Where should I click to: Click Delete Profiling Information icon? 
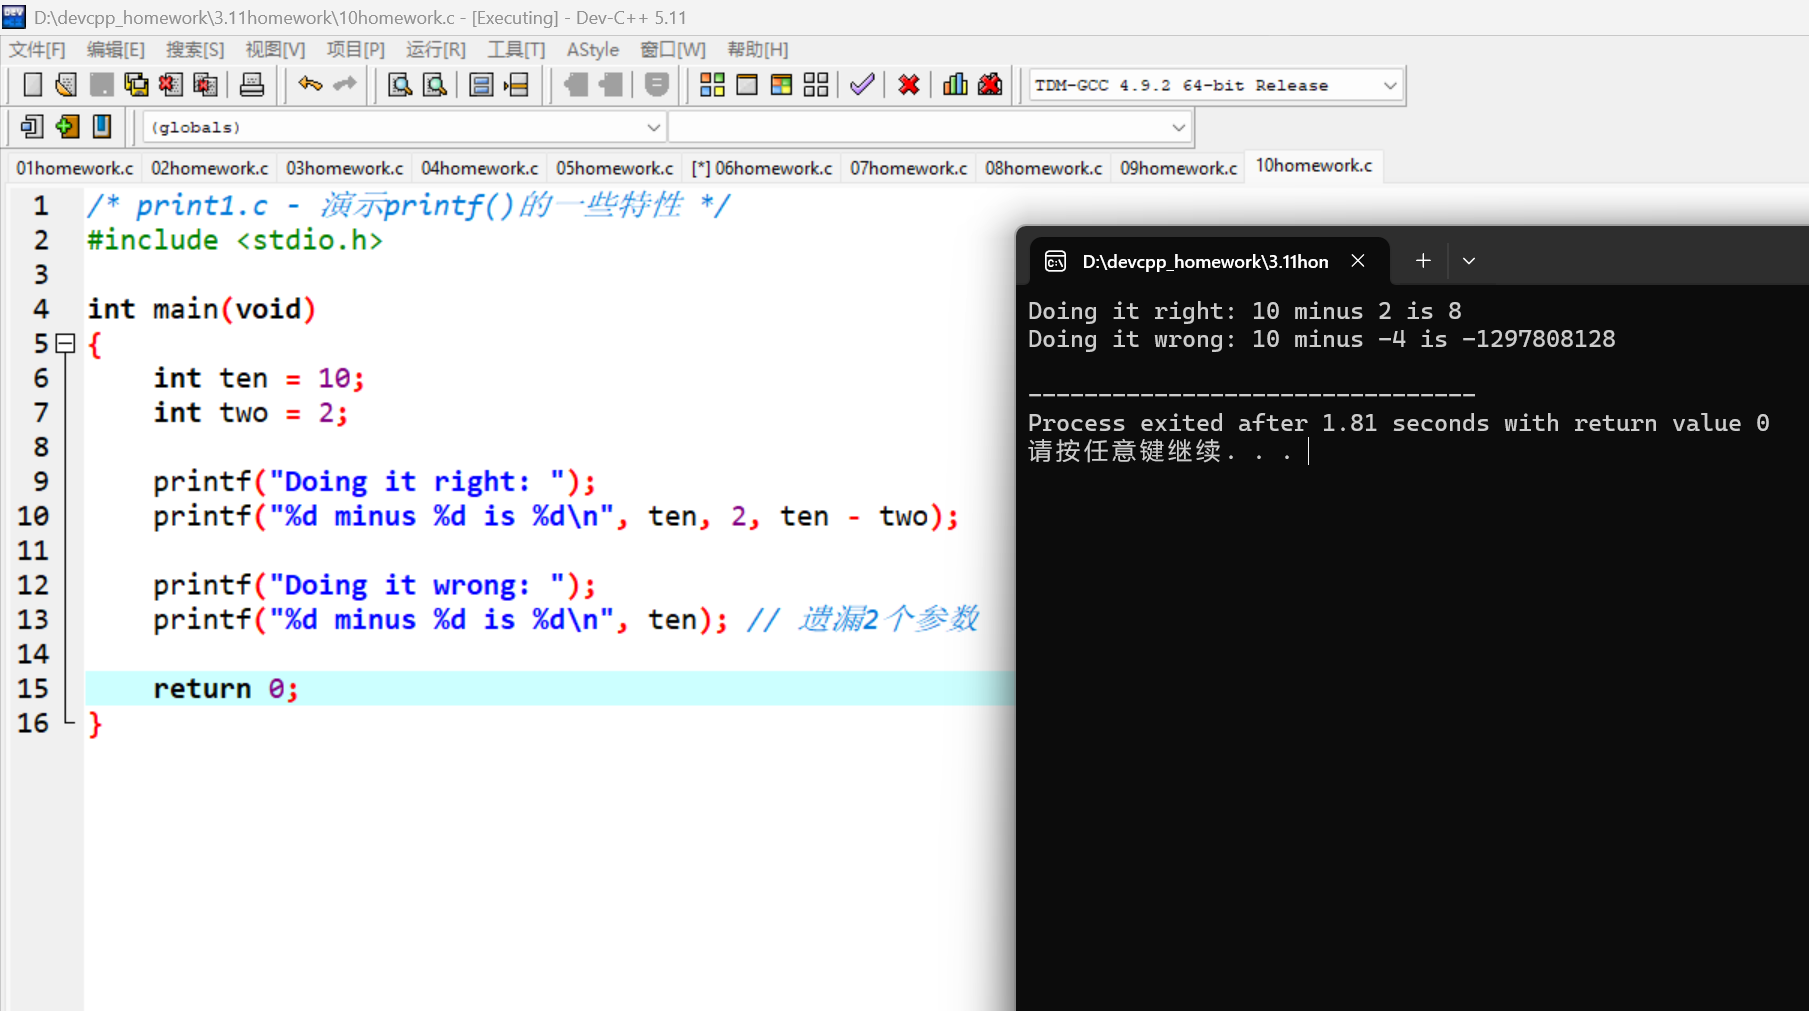[x=990, y=85]
